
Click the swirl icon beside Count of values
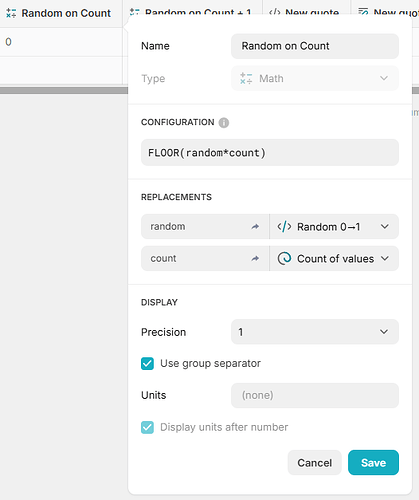284,258
